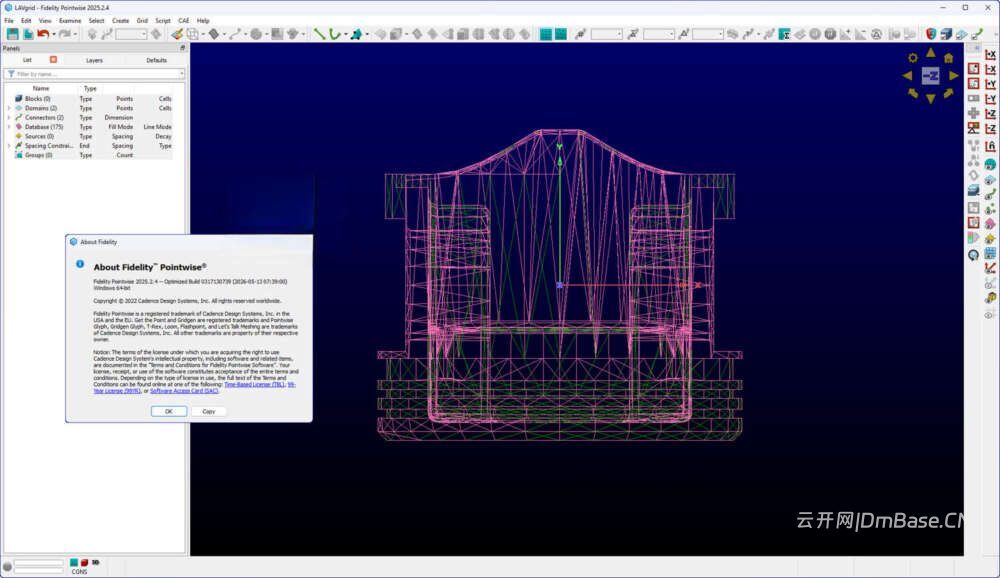1000x578 pixels.
Task: Click the Save icon in the toolbar
Action: click(13, 34)
